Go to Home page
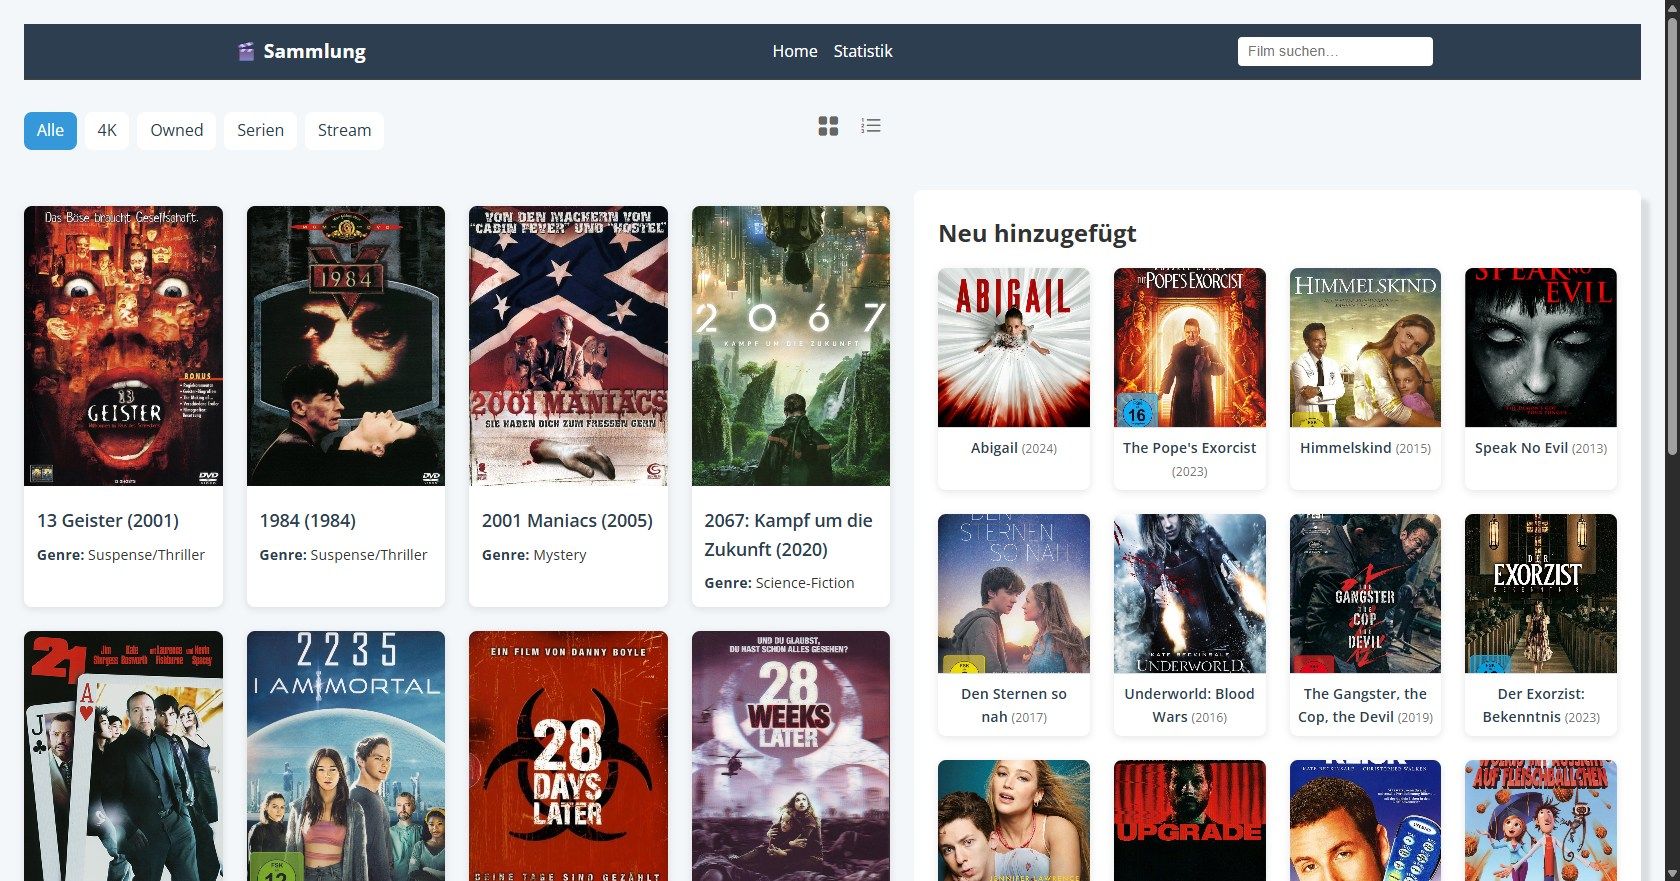 point(795,51)
